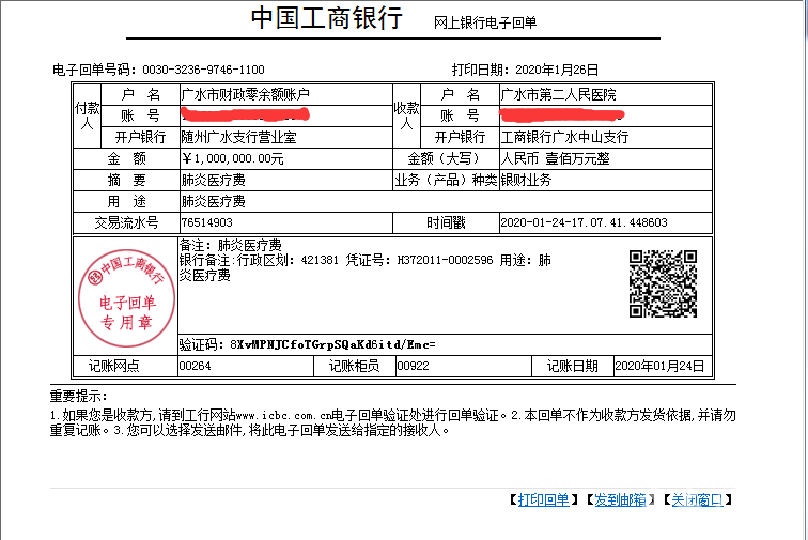Click the transaction serial number 76514903
This screenshot has height=540, width=808.
pyautogui.click(x=207, y=223)
